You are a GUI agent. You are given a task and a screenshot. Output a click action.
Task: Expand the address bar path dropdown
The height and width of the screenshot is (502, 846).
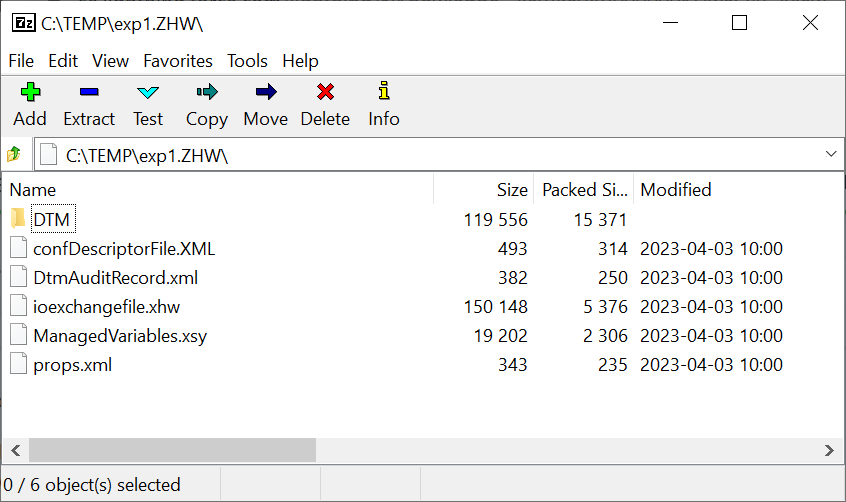[x=830, y=154]
